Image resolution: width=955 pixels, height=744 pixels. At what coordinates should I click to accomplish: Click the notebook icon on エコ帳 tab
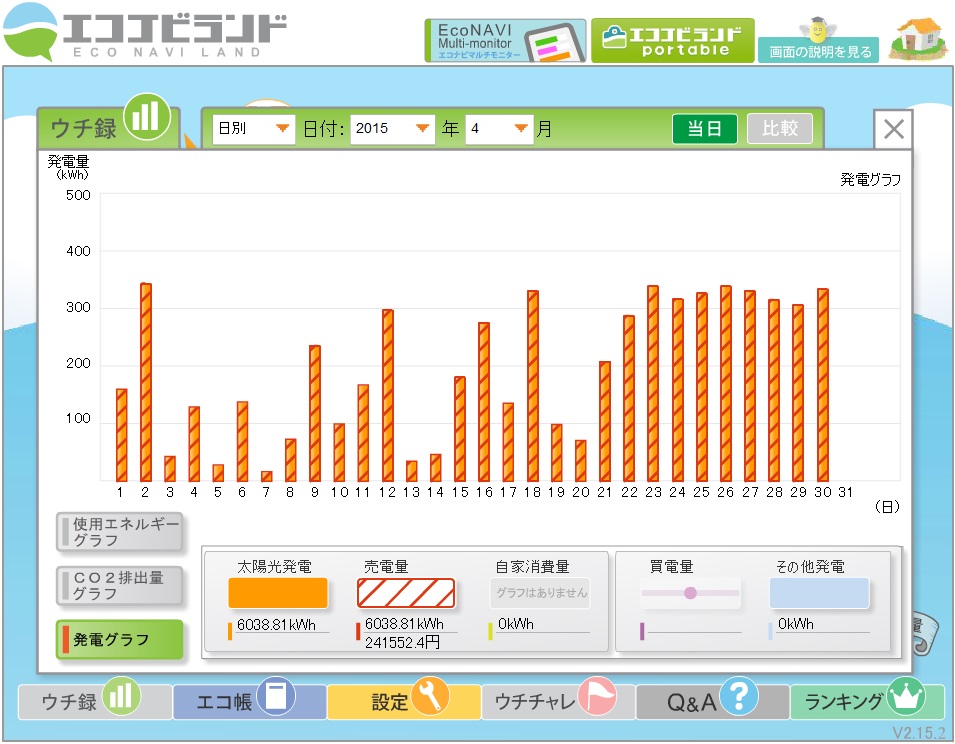tap(276, 695)
